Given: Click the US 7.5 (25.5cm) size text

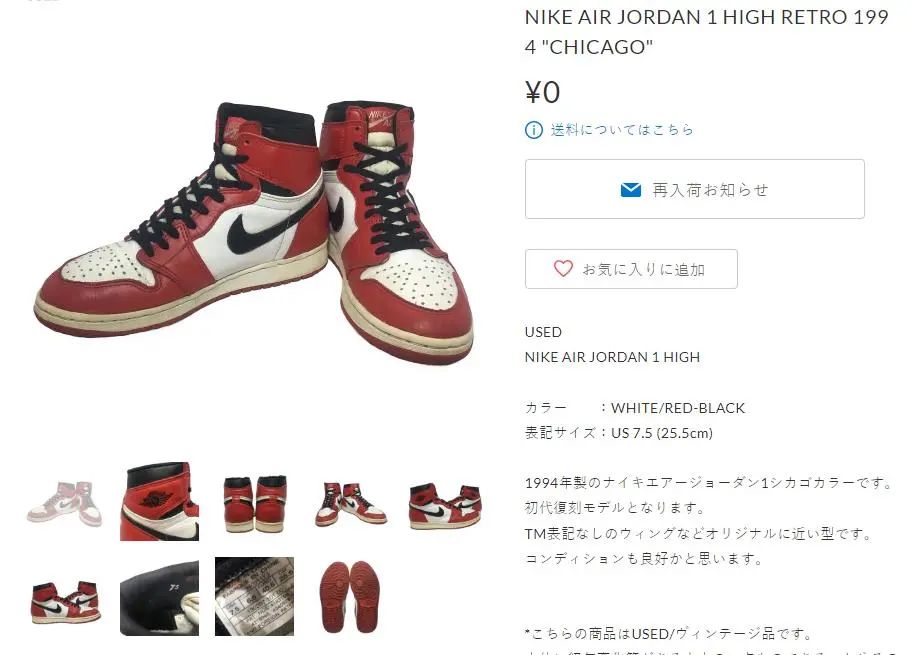Looking at the screenshot, I should tap(661, 433).
